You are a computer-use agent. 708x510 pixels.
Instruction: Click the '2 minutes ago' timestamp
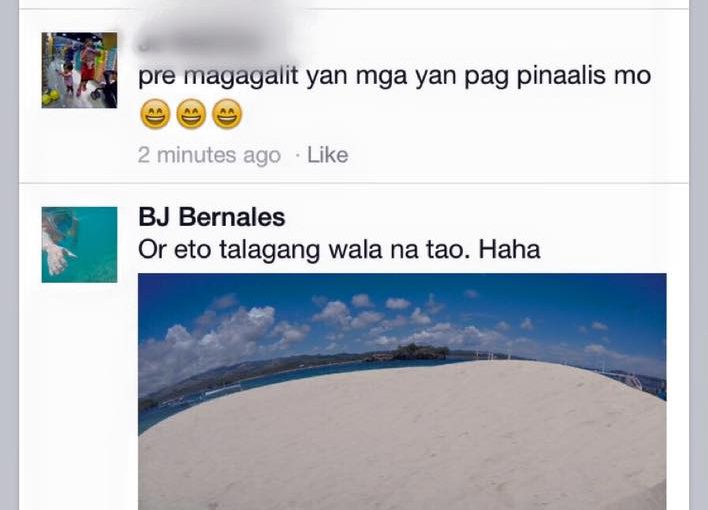[209, 155]
